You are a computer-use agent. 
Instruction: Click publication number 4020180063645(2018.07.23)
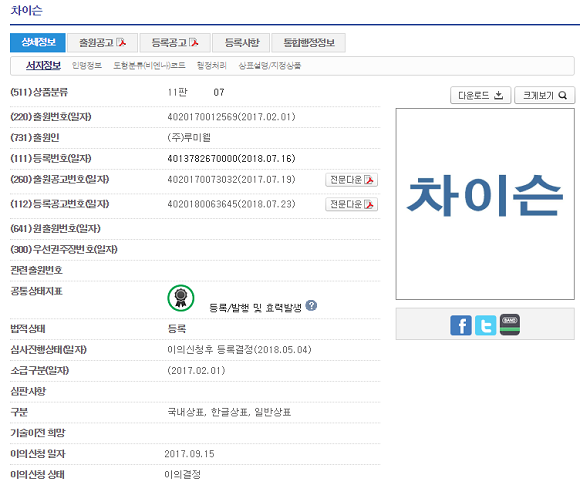231,204
